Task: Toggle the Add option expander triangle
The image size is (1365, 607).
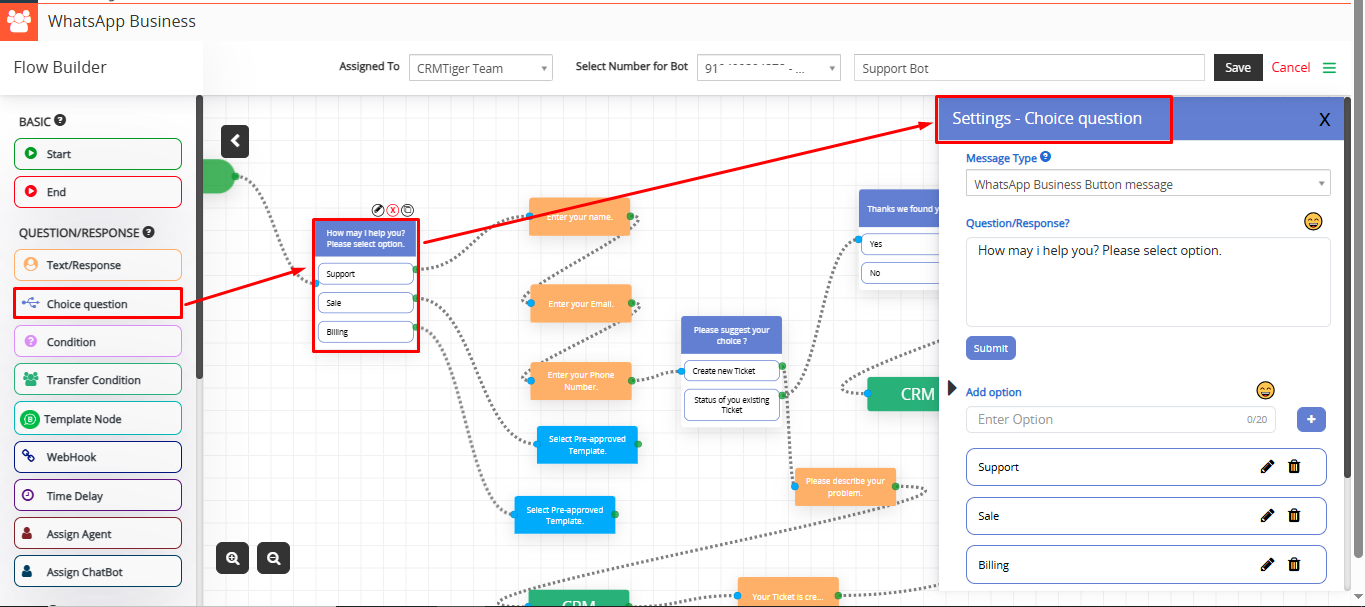Action: click(x=952, y=388)
